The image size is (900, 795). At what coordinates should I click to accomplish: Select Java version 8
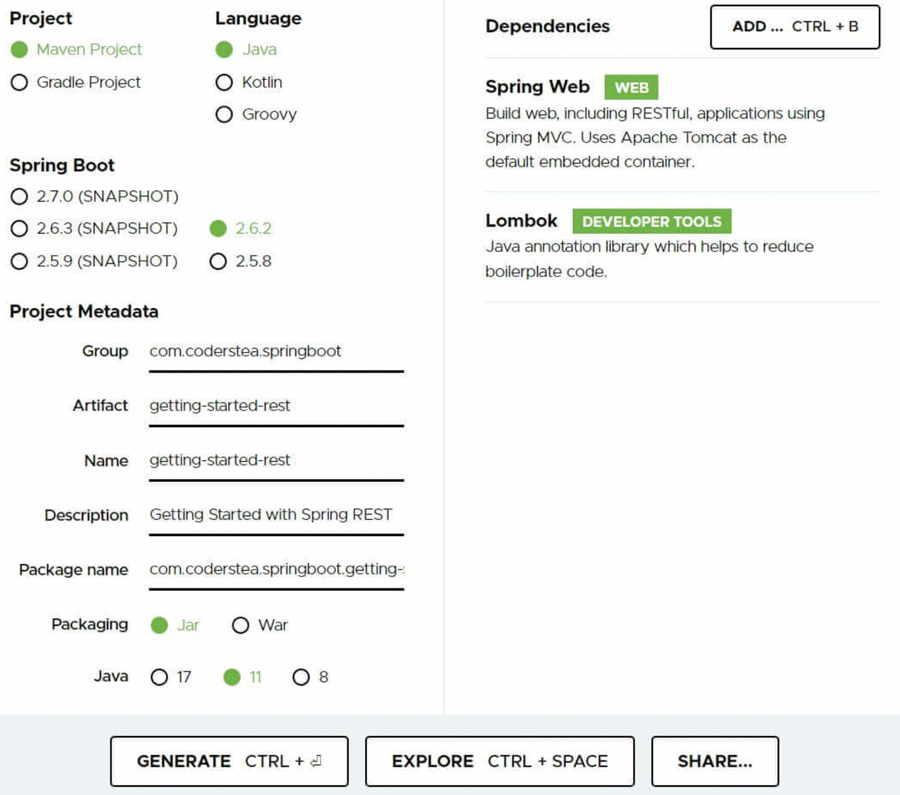[x=301, y=676]
